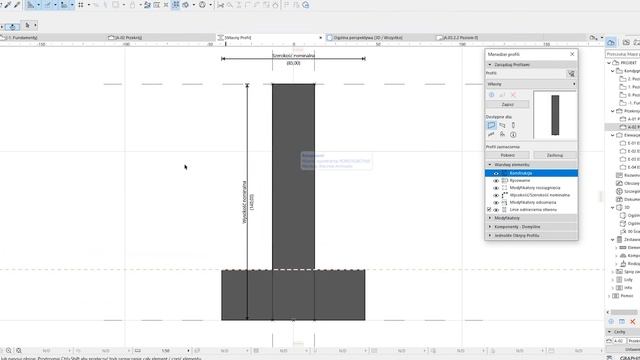Toggle eye of Modyfikatory rozciągnięcia layer
Viewport: 640px width, 360px height.
coord(496,188)
